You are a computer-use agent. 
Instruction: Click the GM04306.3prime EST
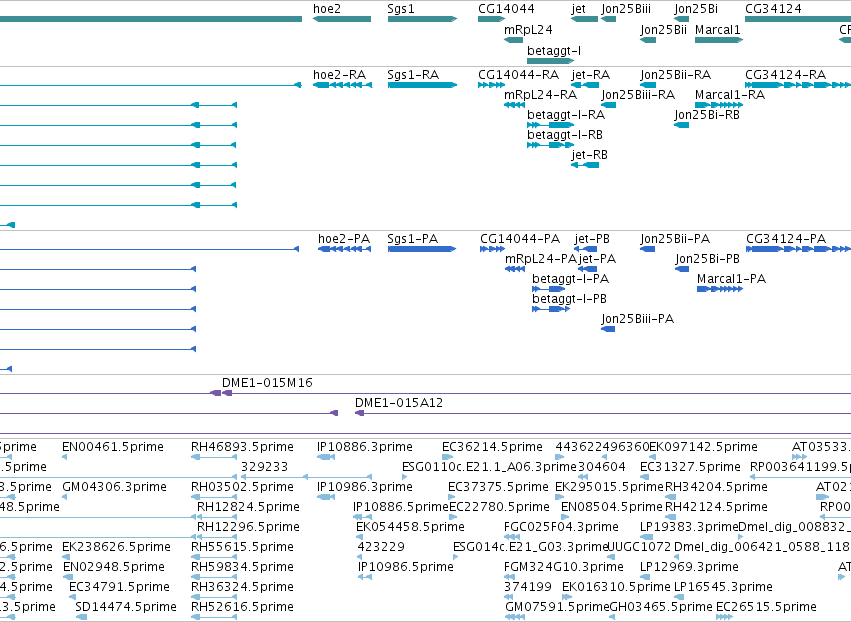pos(65,497)
